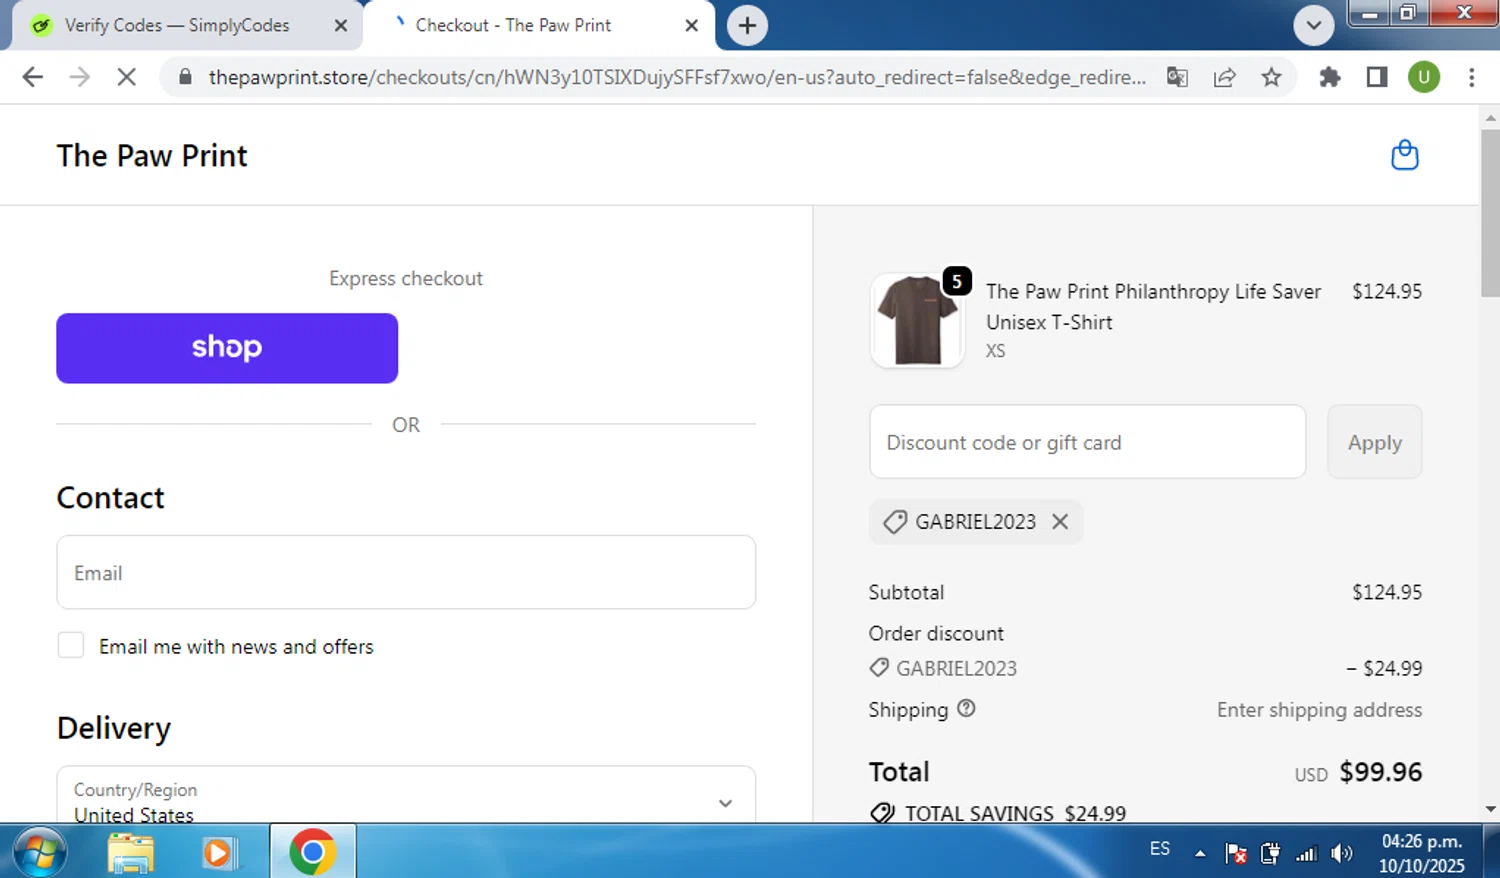
Task: Bookmark this page with the star icon
Action: (x=1271, y=77)
